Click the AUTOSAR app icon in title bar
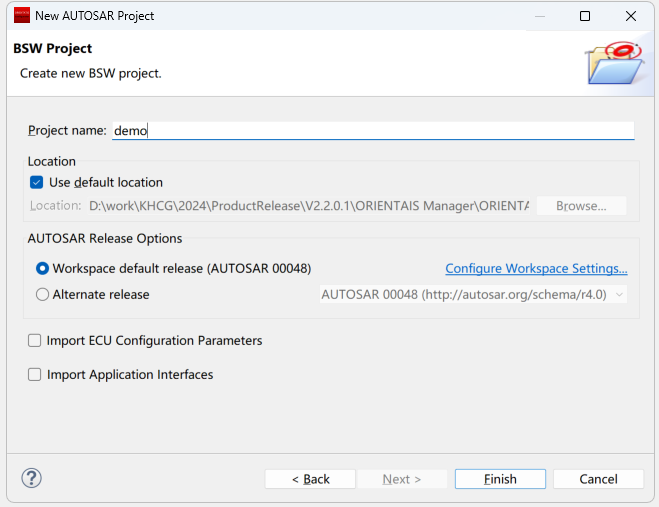This screenshot has width=659, height=507. [21, 16]
